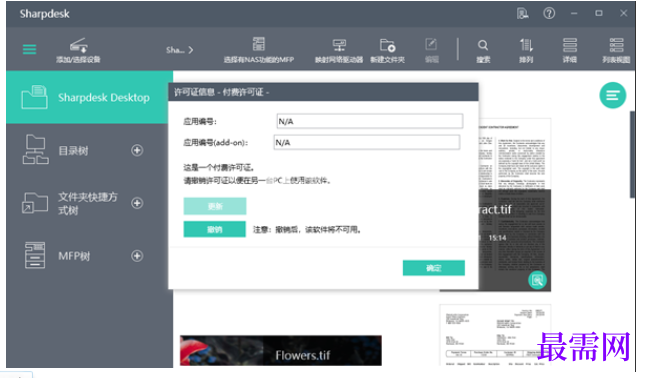Click the vertical scrollbar on the right
649x378 pixels.
click(632, 154)
